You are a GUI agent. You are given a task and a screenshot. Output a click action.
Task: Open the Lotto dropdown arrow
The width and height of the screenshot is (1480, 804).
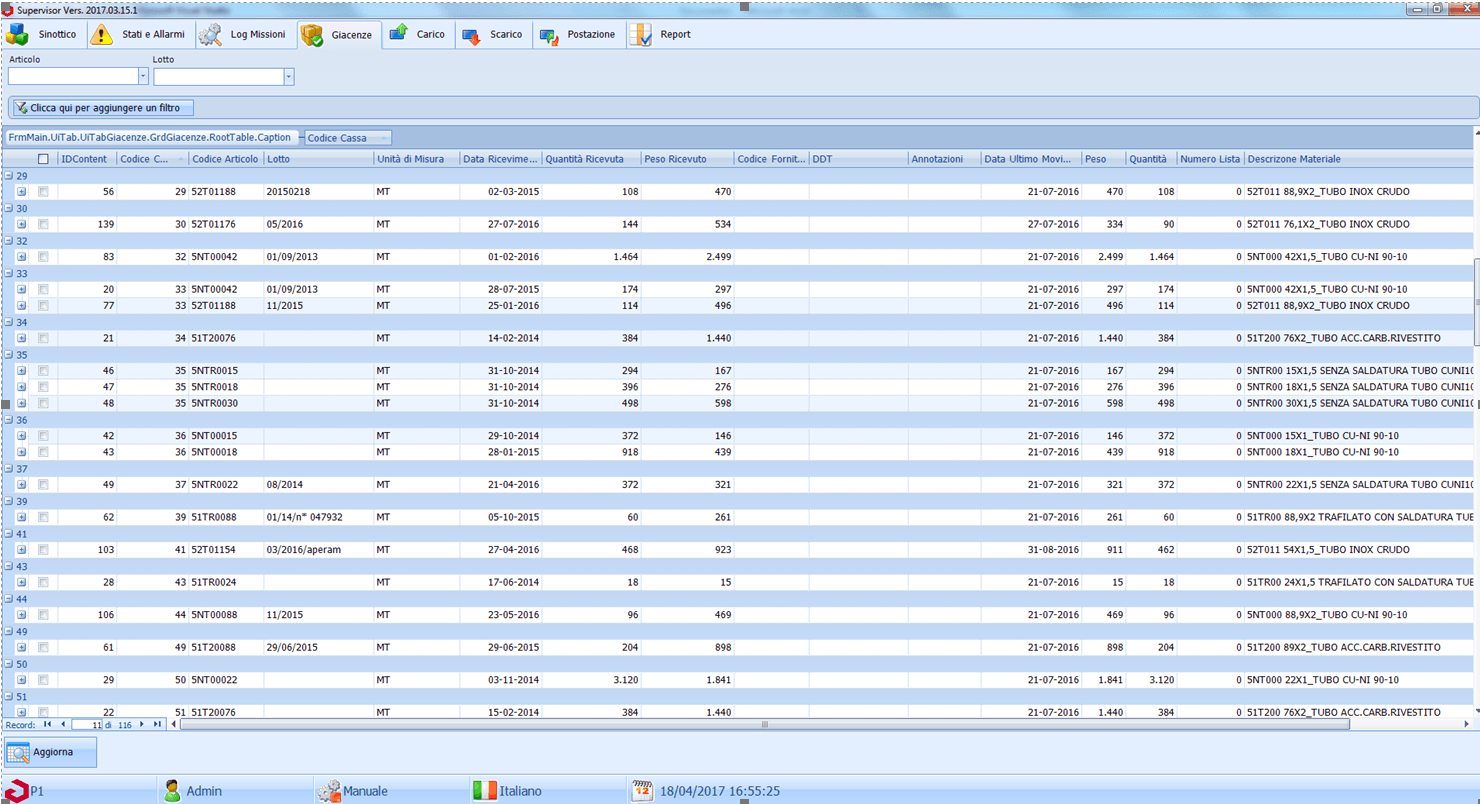click(x=289, y=77)
